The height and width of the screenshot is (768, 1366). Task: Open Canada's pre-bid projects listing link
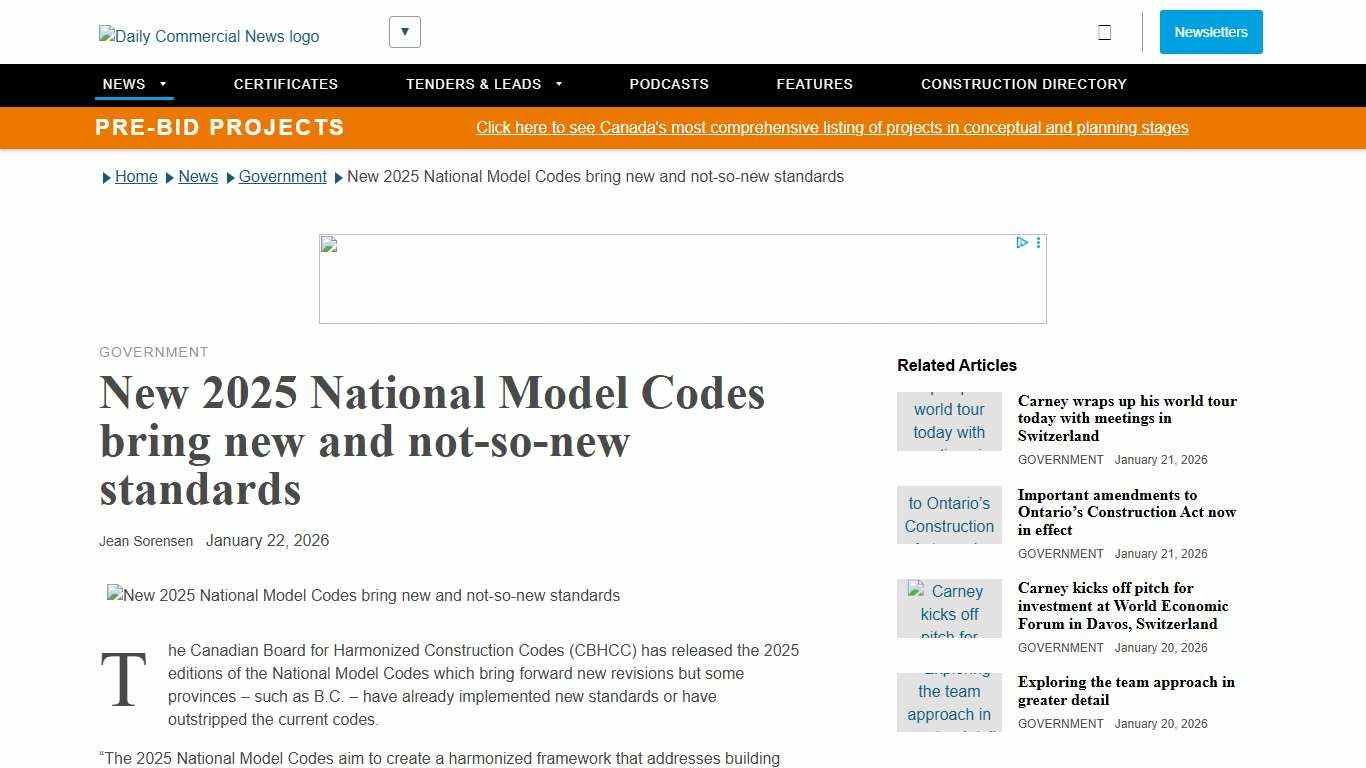832,127
